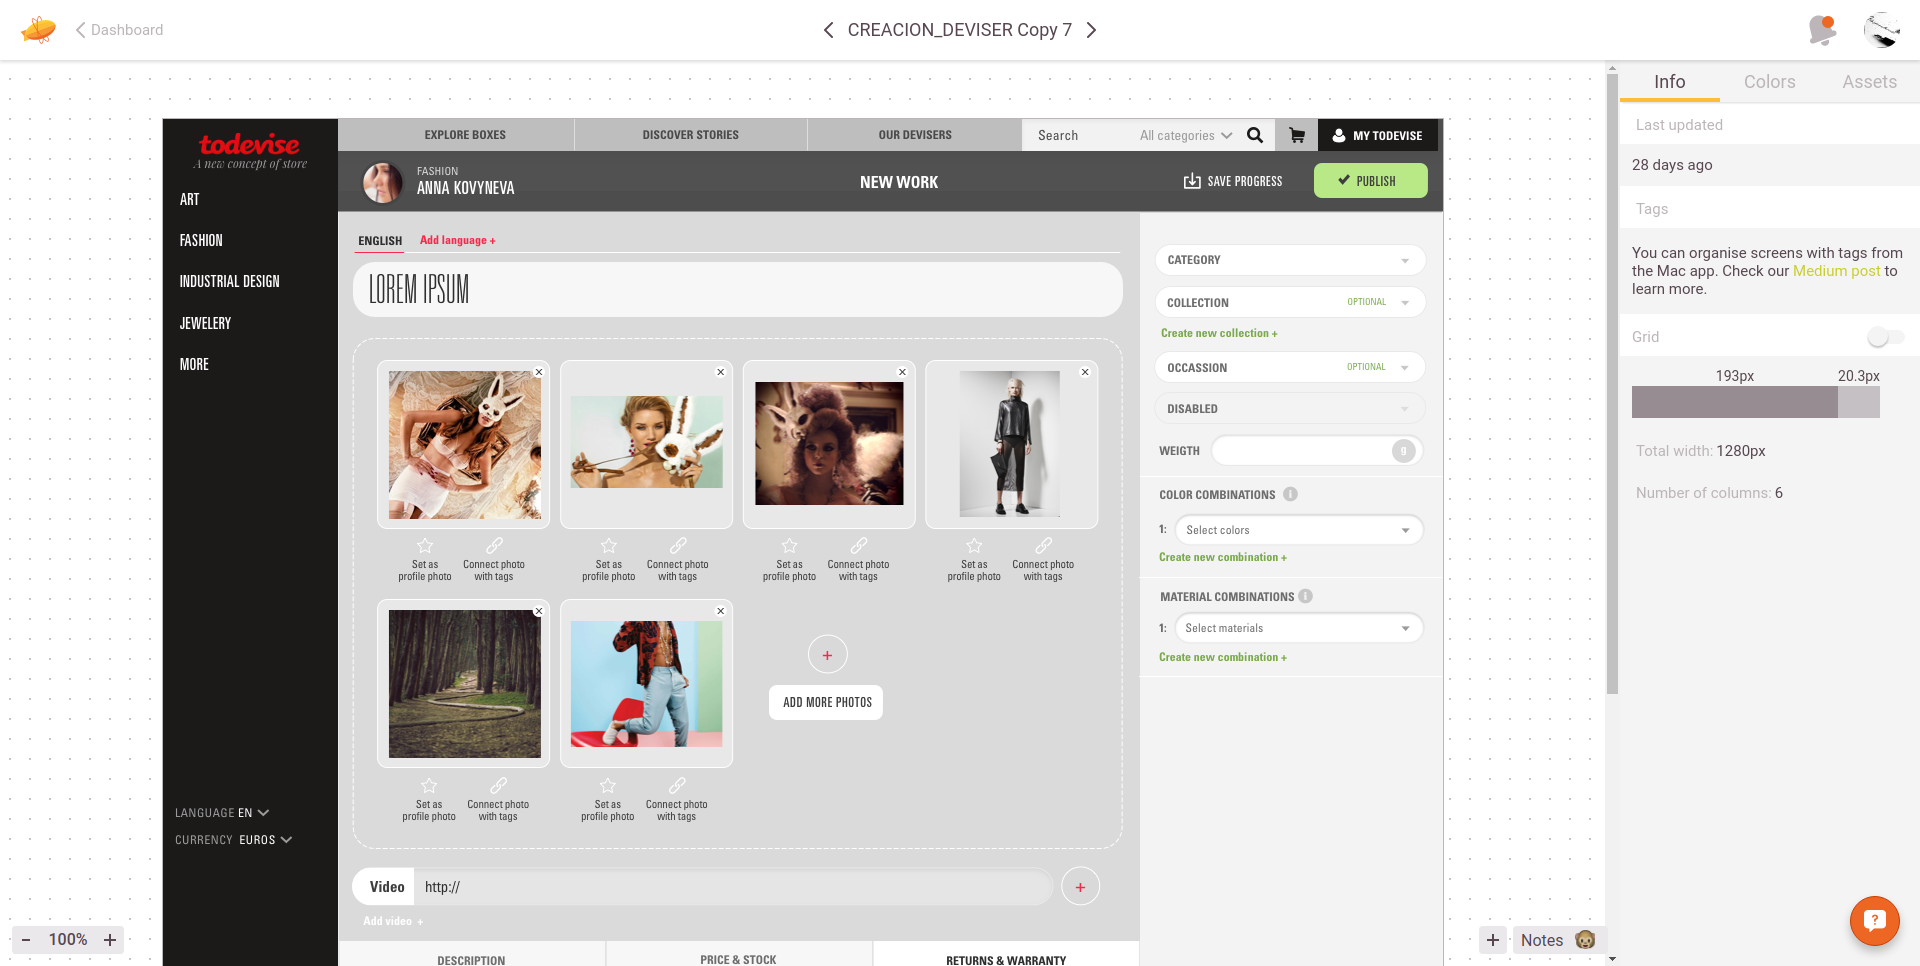Click the Lorem Ipsum title field

coord(738,290)
